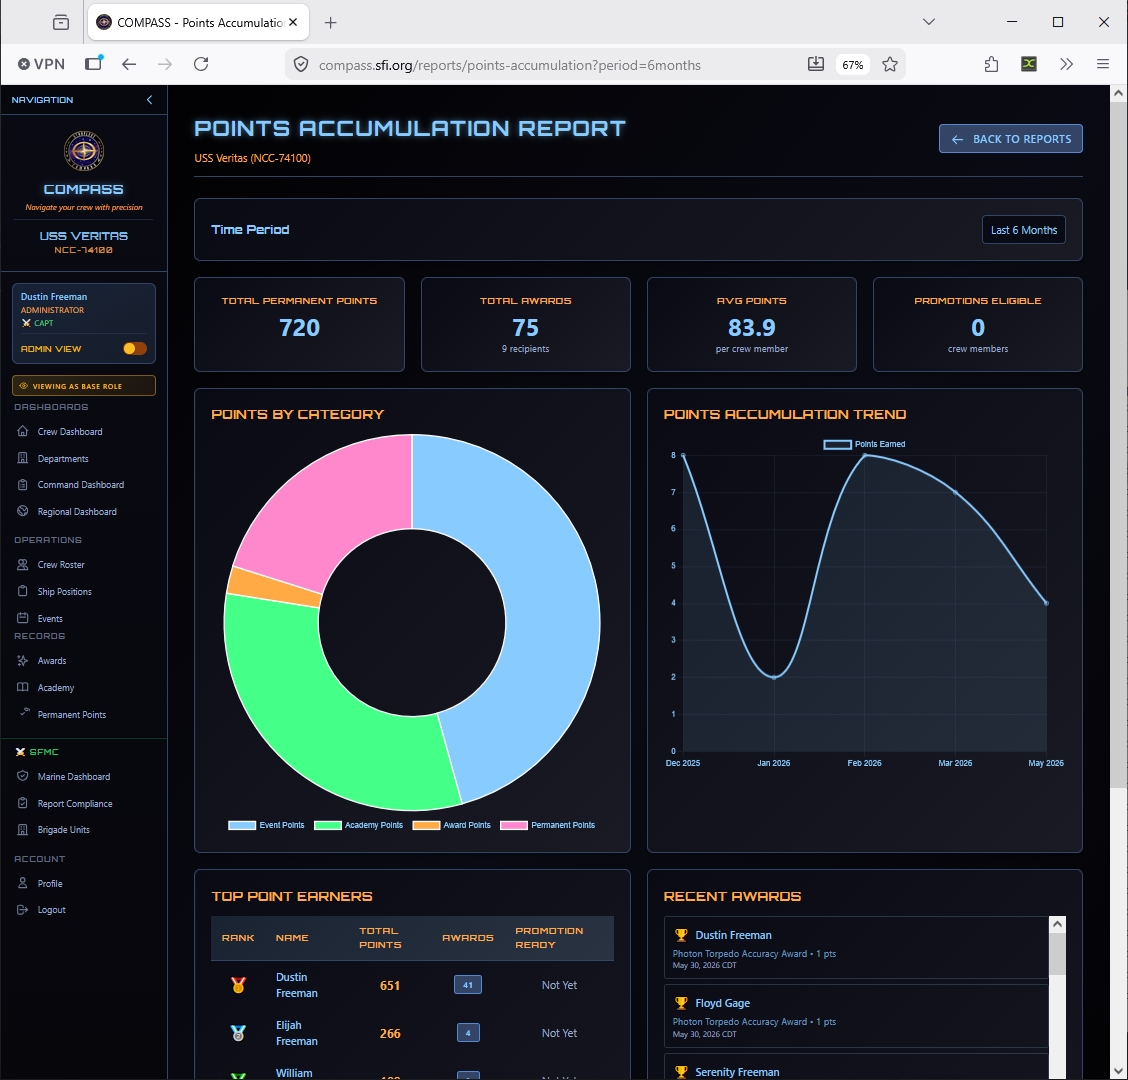Image resolution: width=1128 pixels, height=1080 pixels.
Task: Go back in browser history
Action: point(129,65)
